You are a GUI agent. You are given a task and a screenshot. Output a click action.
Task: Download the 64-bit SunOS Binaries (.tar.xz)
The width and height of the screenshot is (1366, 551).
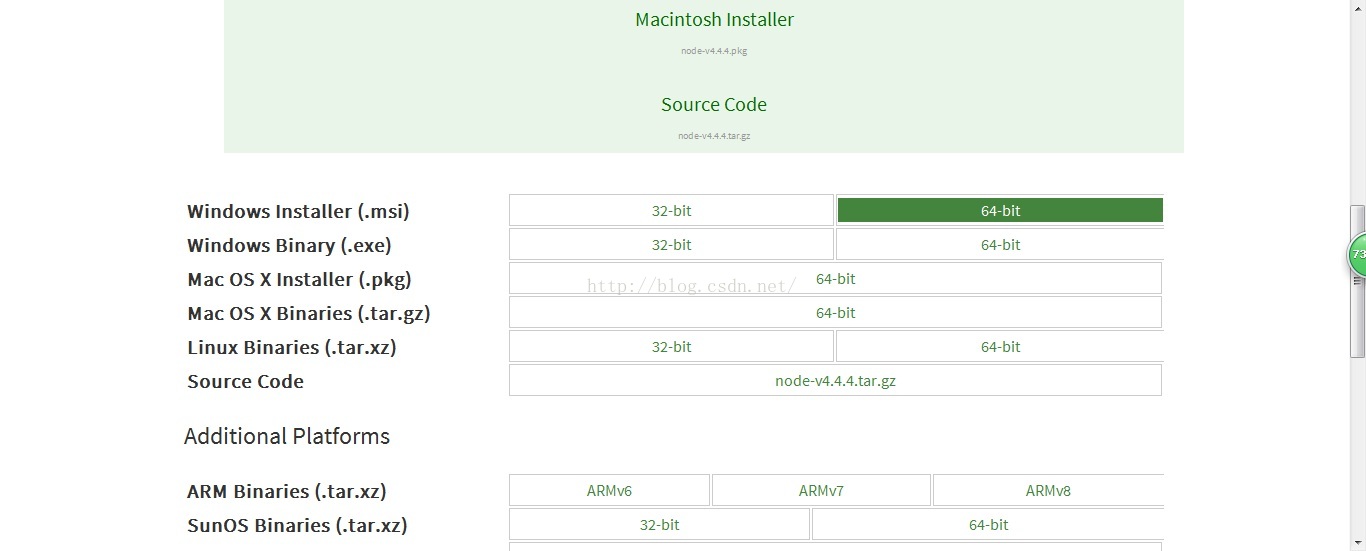[x=988, y=525]
